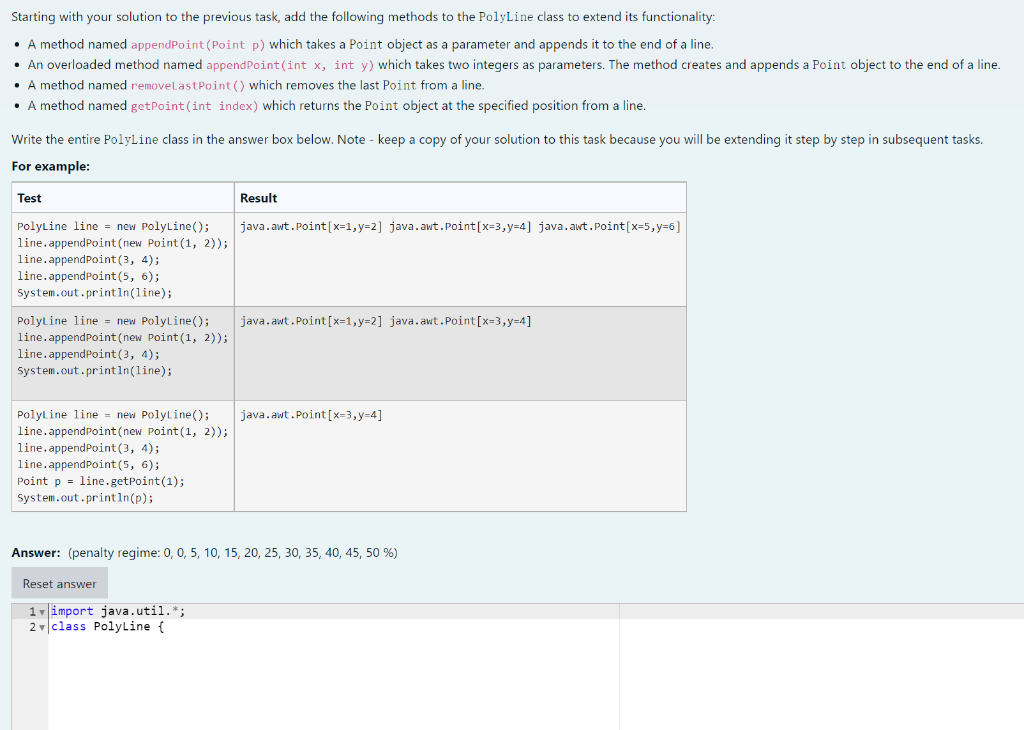
Task: Click the fold triangle next to import statement
Action: tap(41, 610)
